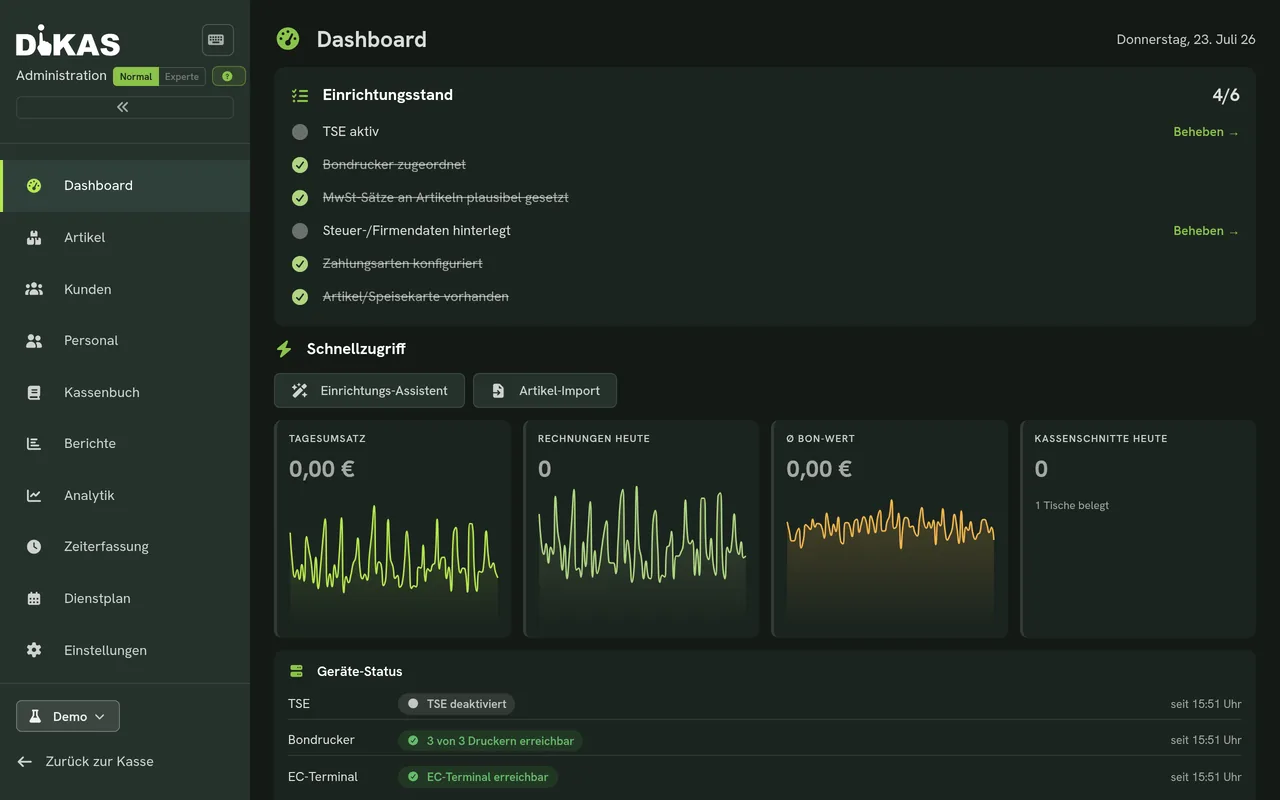Click the help question mark button
The width and height of the screenshot is (1280, 800).
pyautogui.click(x=229, y=77)
